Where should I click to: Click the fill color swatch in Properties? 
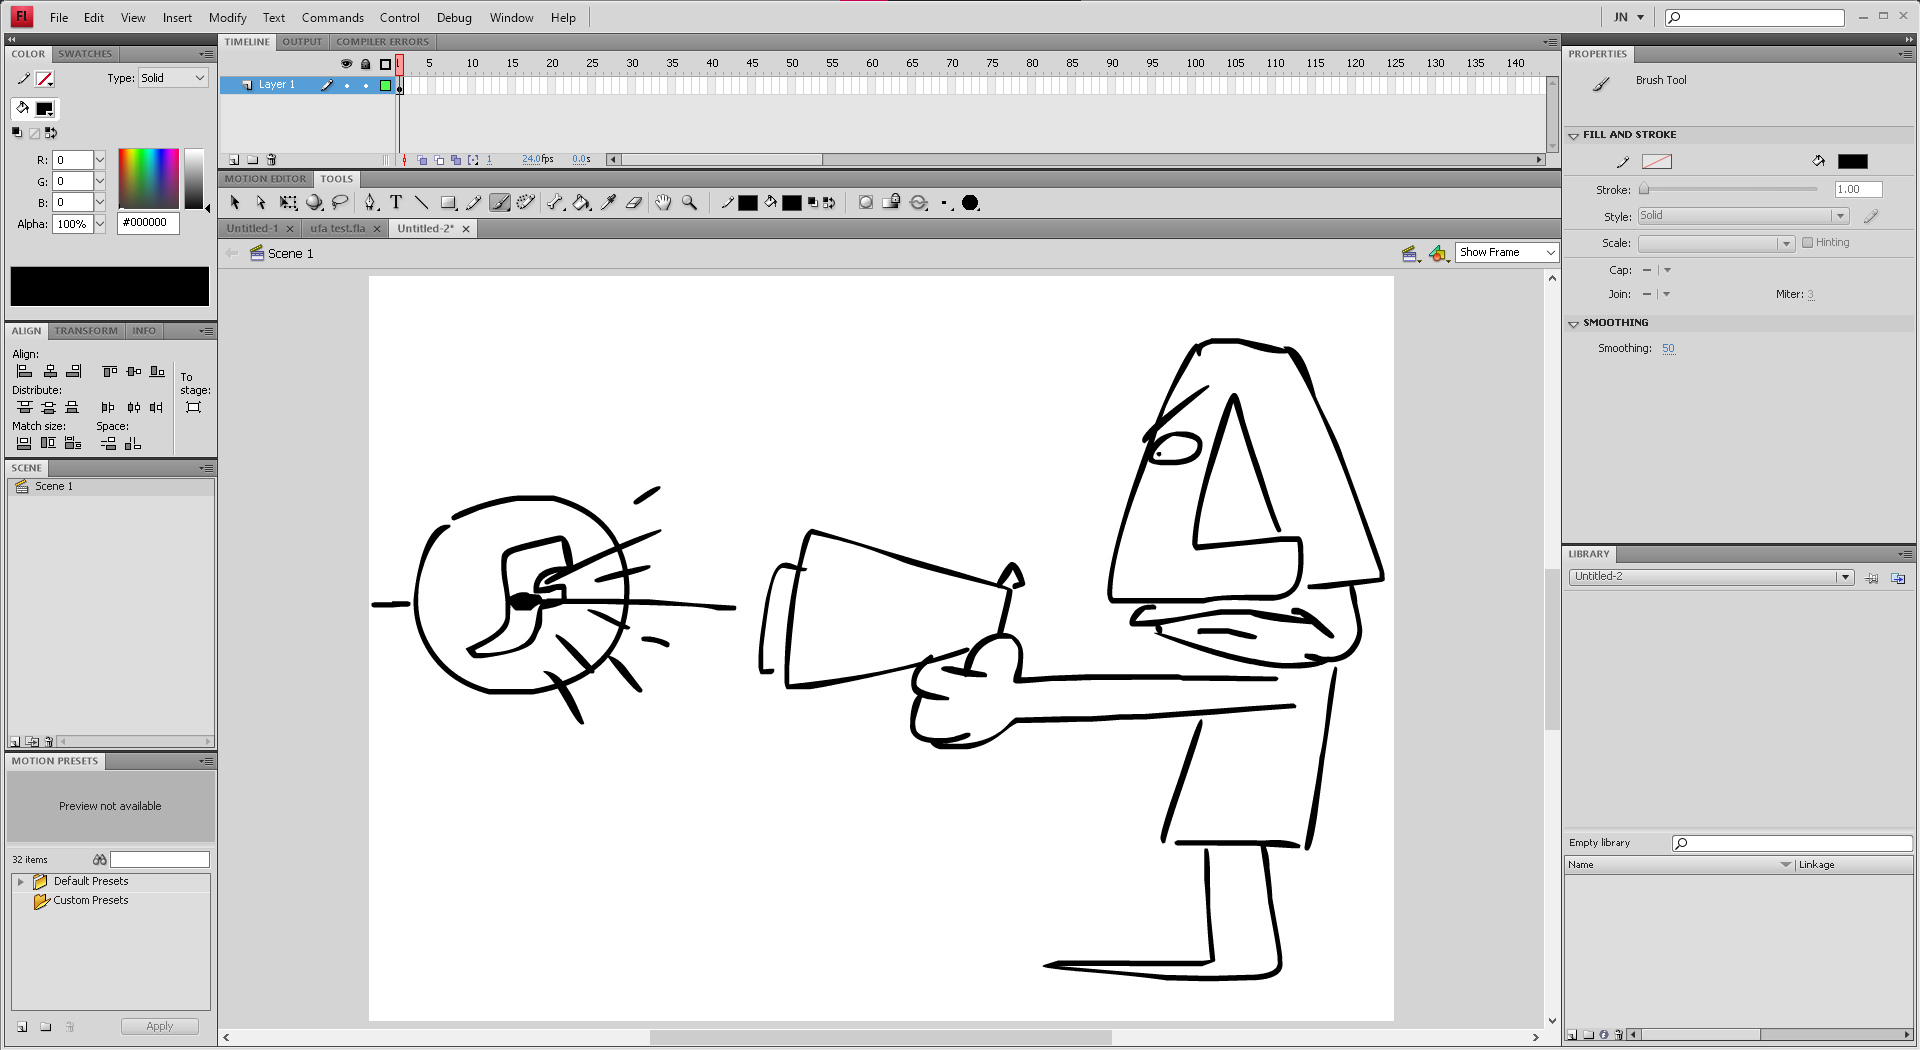(1852, 162)
